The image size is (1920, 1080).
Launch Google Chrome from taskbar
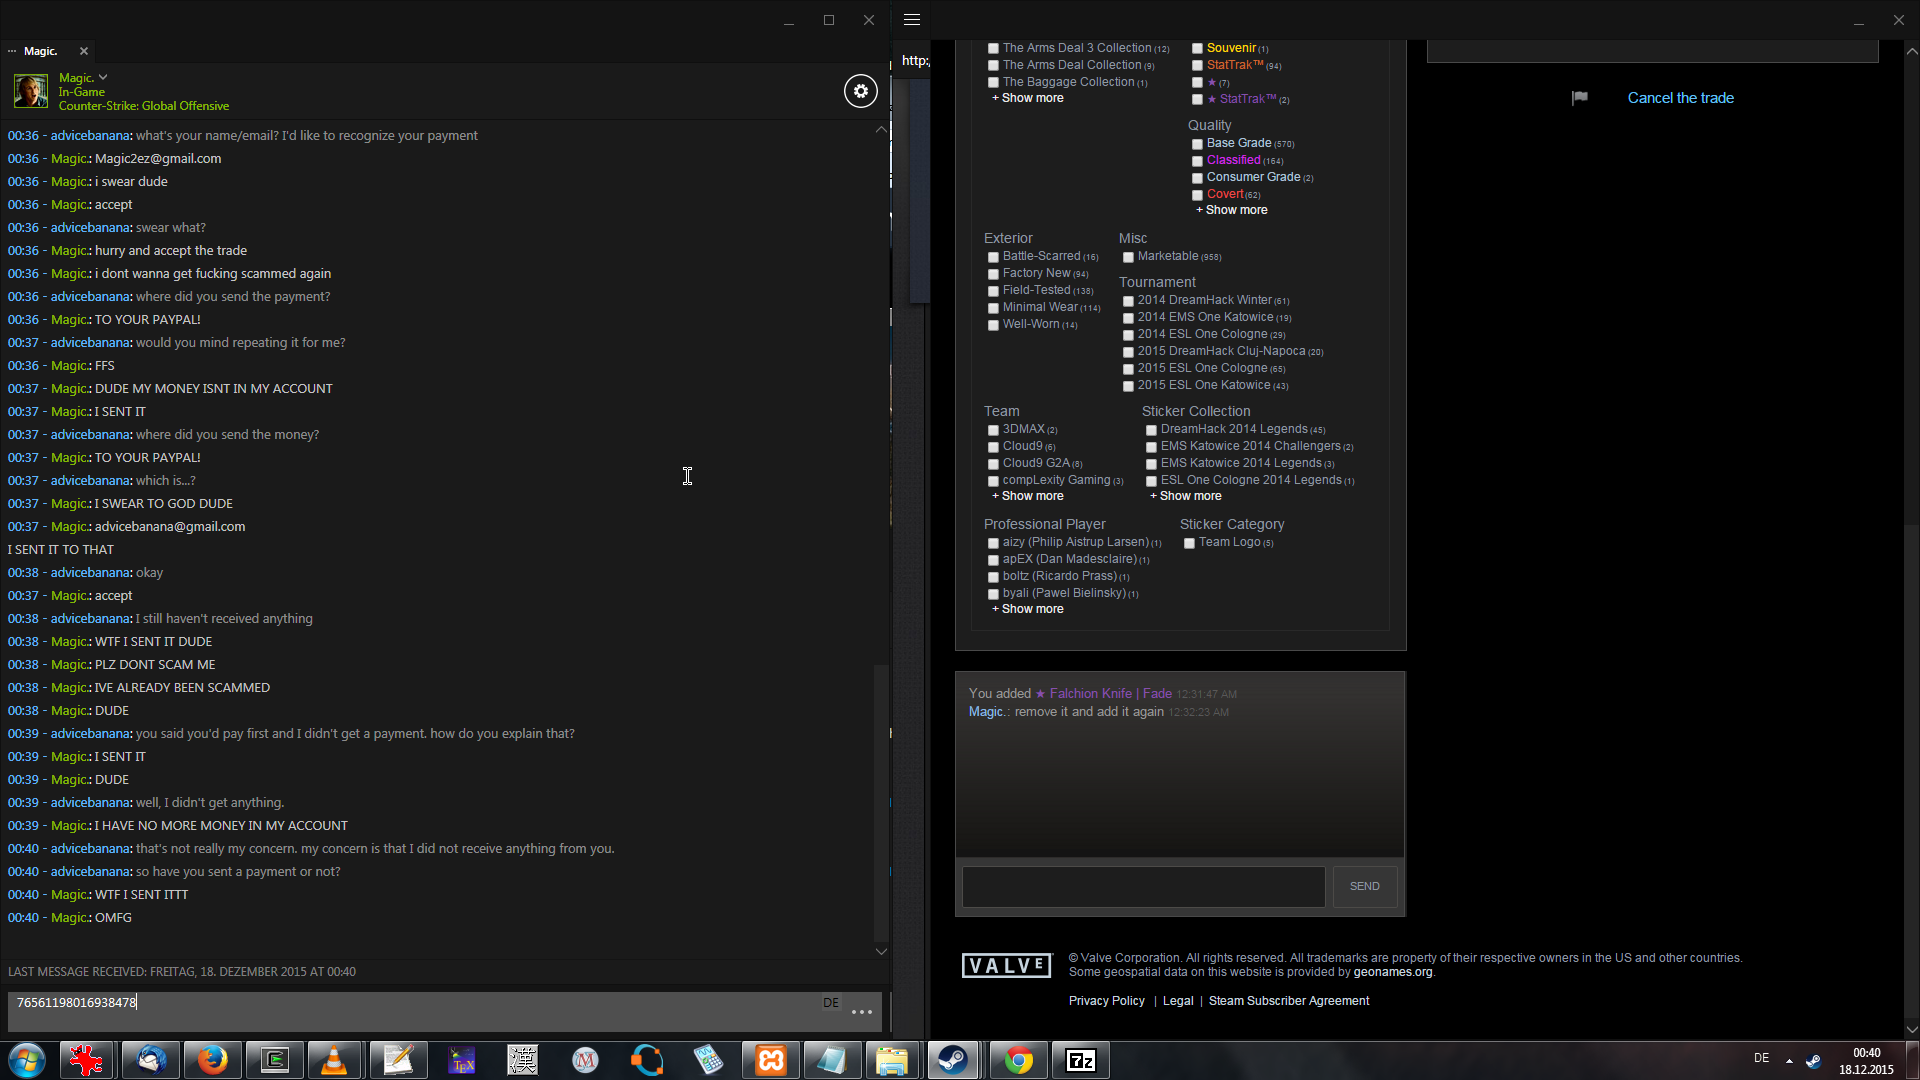click(x=1018, y=1059)
